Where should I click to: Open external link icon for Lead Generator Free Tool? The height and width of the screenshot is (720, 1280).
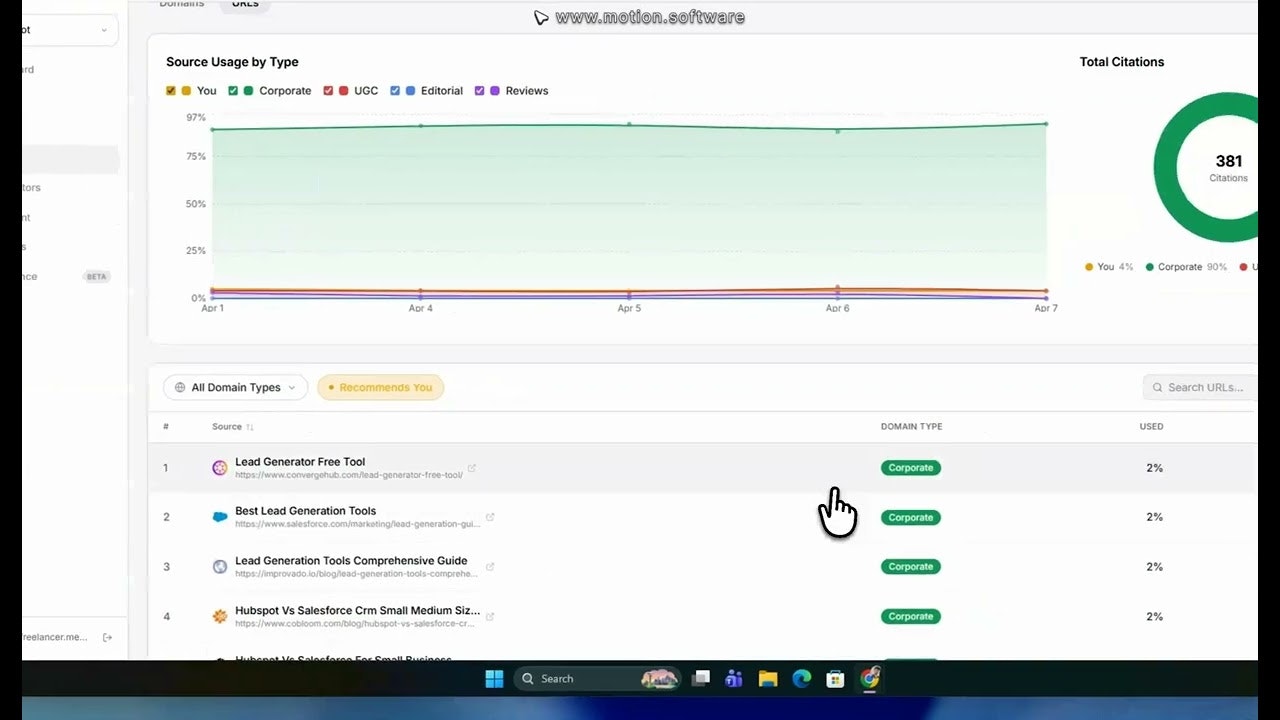click(472, 468)
